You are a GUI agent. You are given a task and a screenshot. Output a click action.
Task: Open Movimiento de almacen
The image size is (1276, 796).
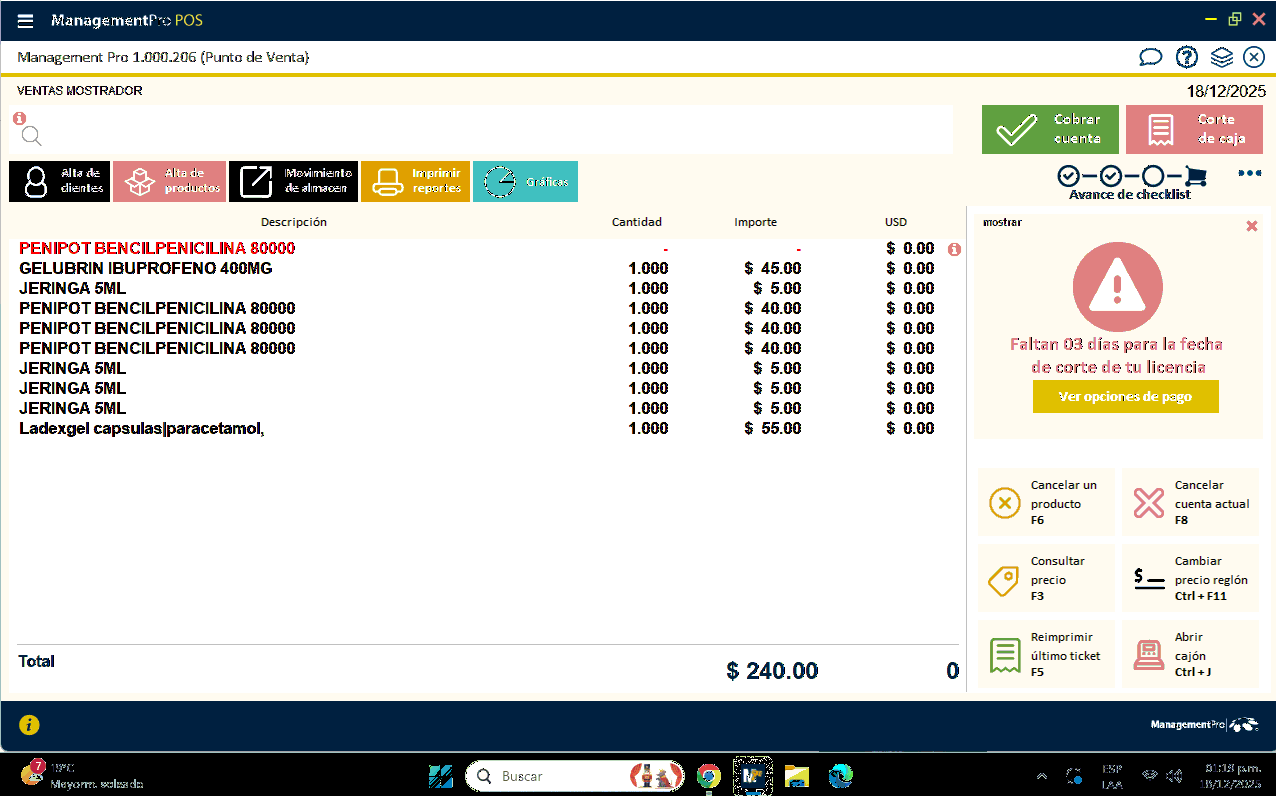click(293, 181)
